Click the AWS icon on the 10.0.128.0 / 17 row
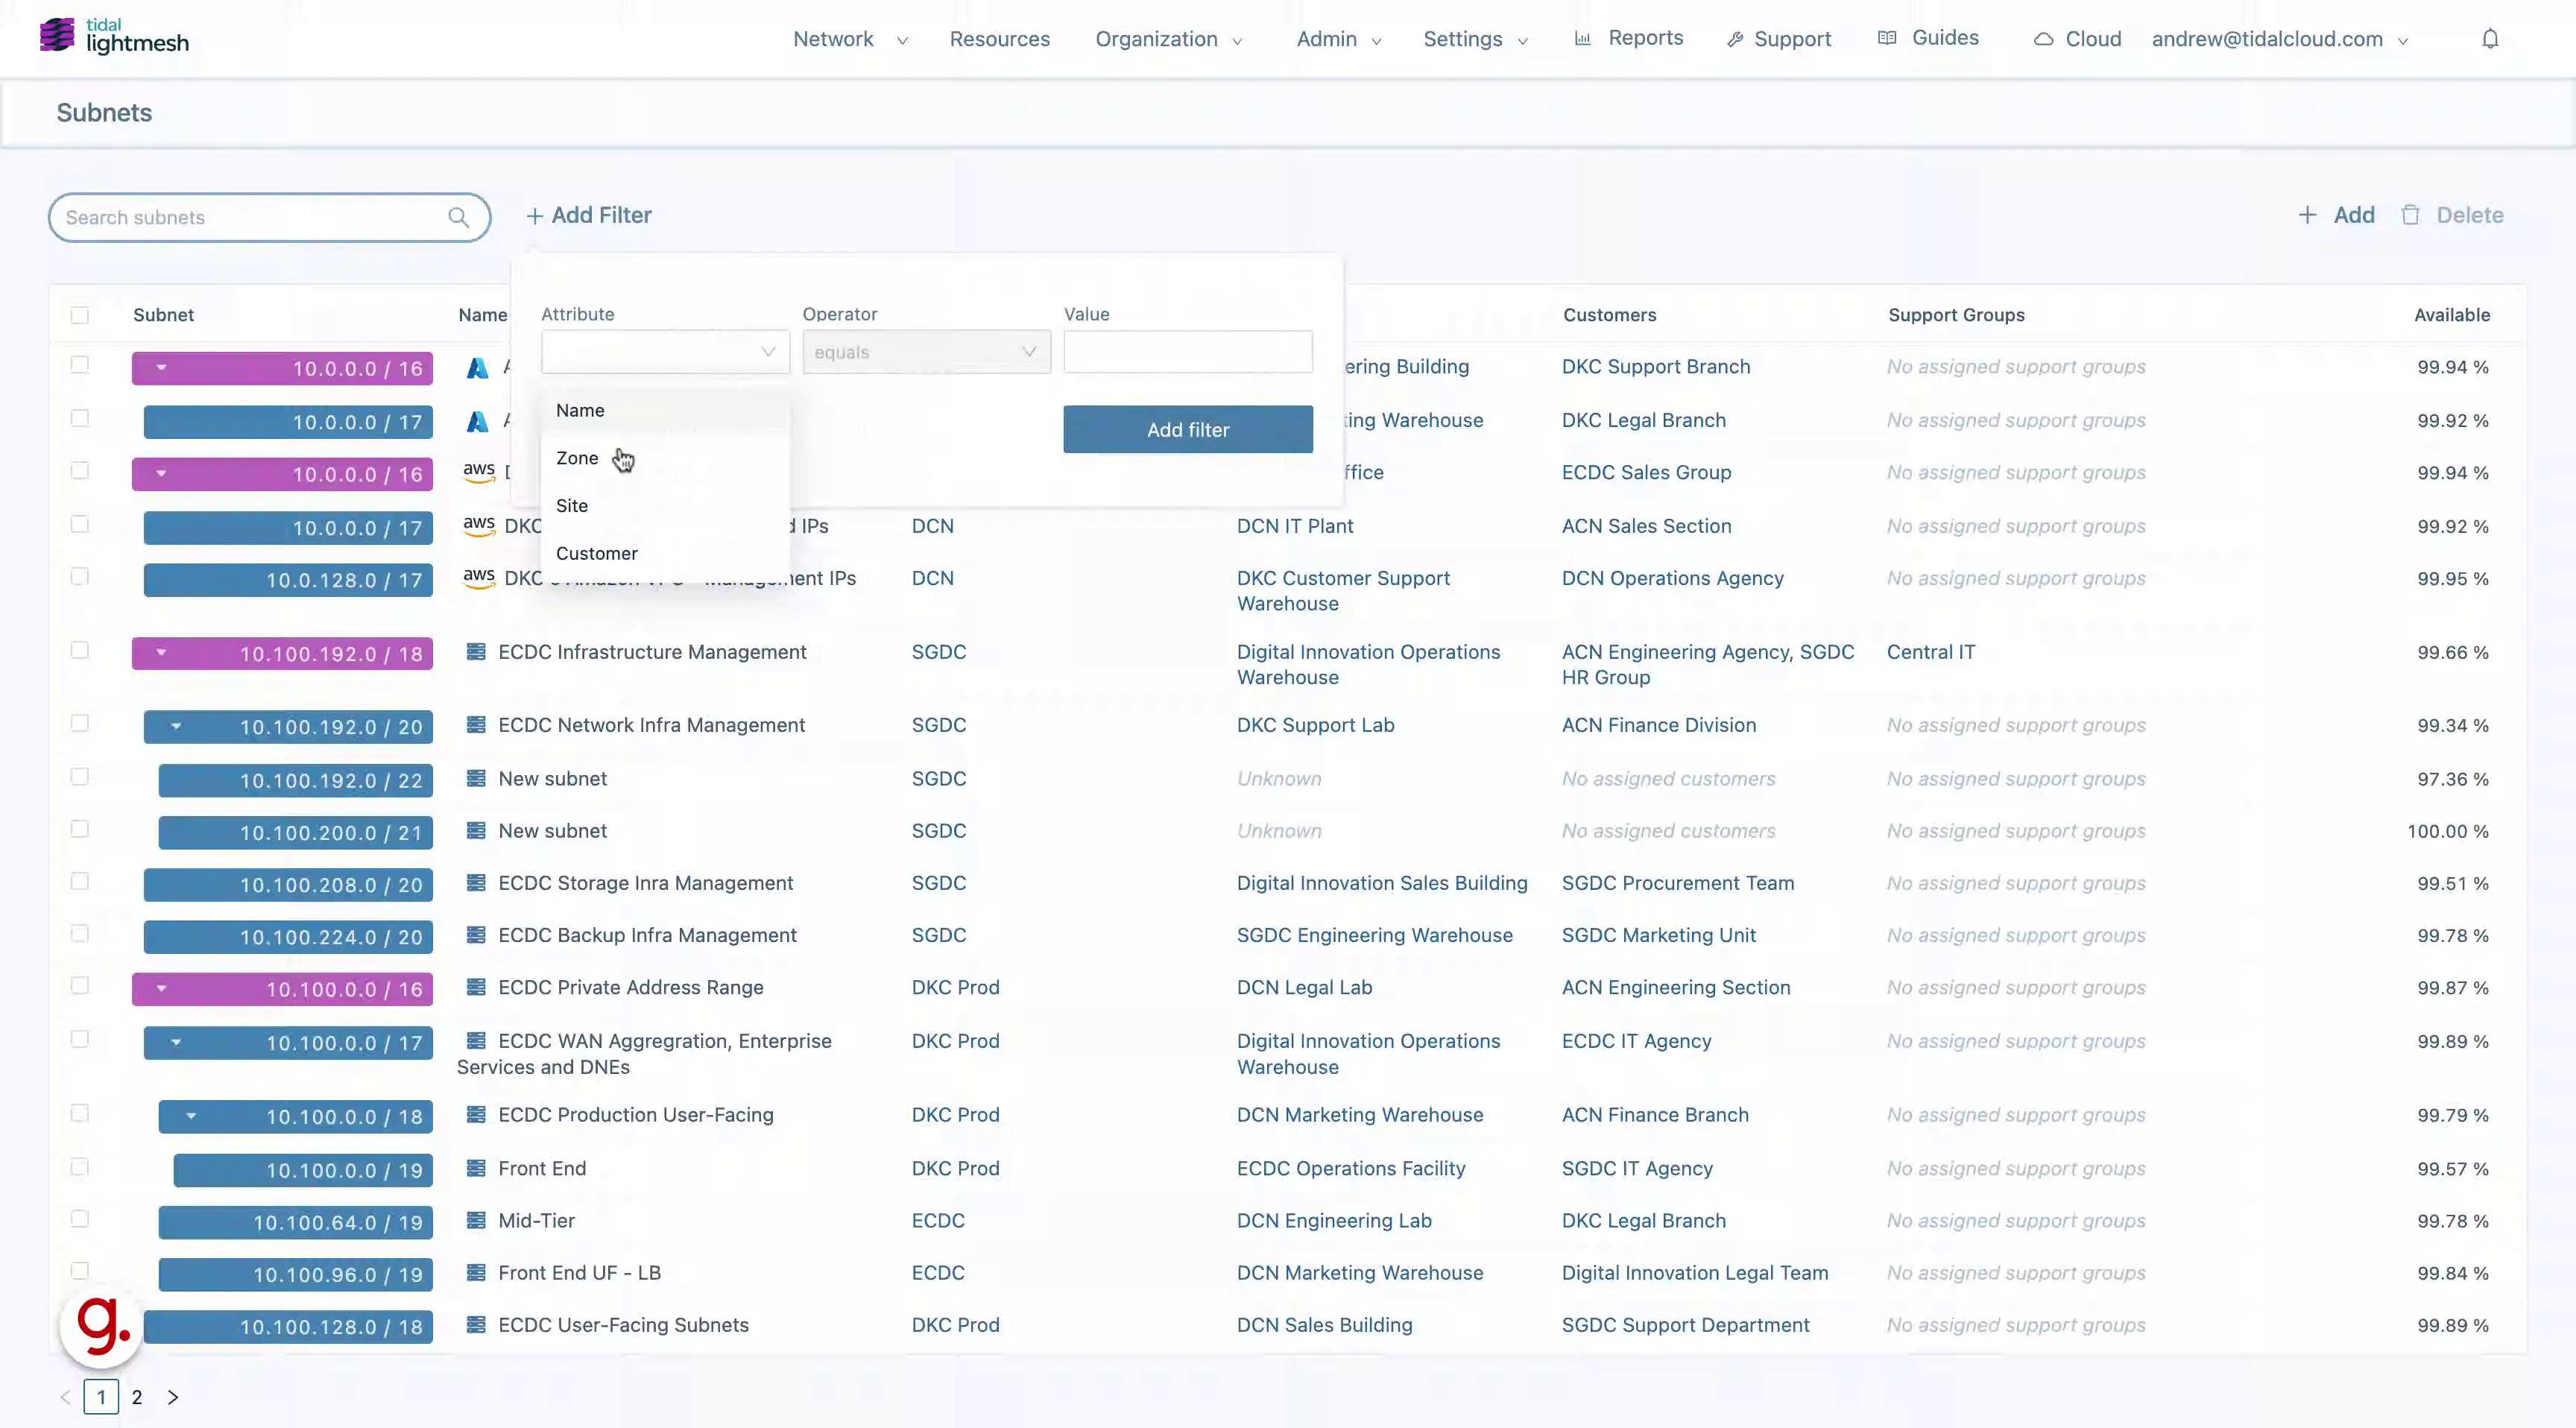 tap(479, 578)
